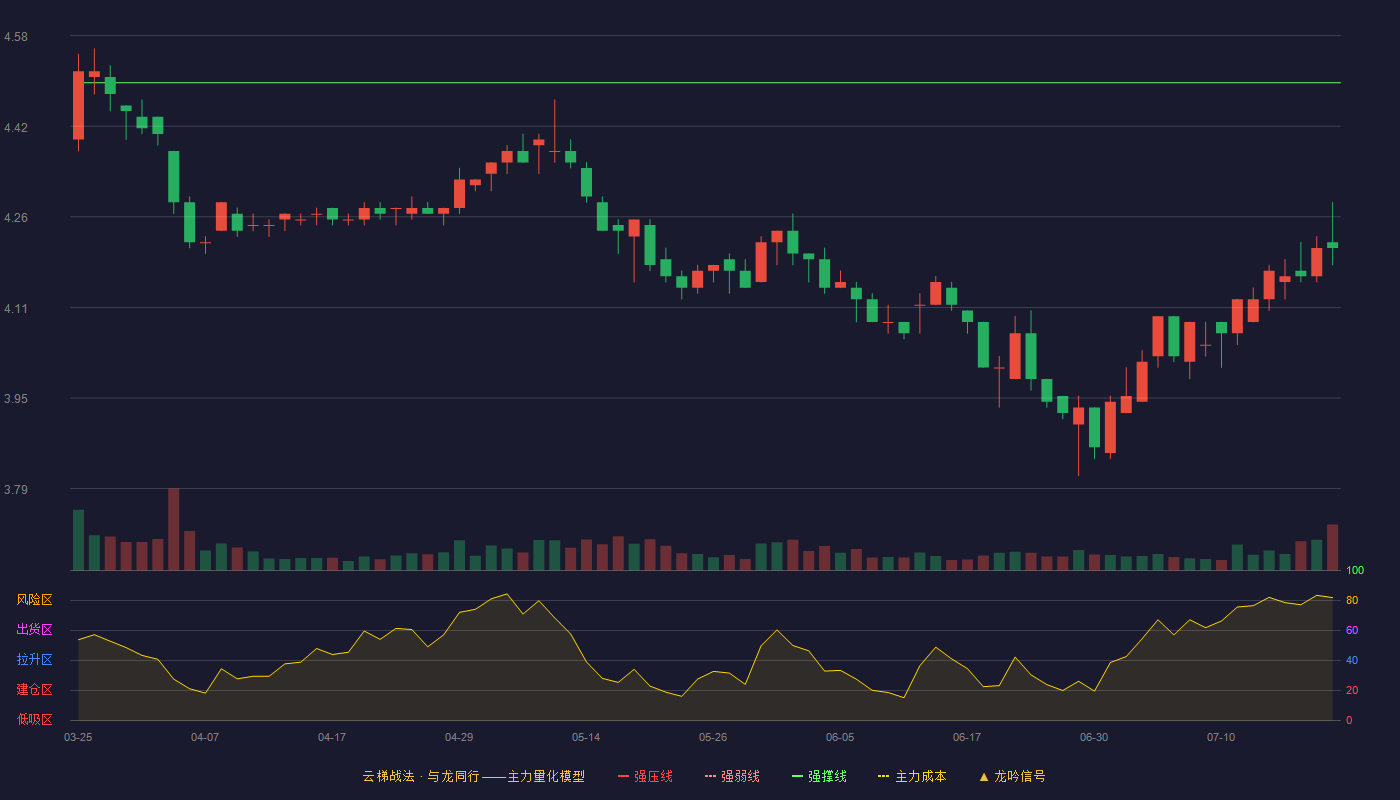Click the 05-14 date label
The width and height of the screenshot is (1400, 800).
click(586, 737)
